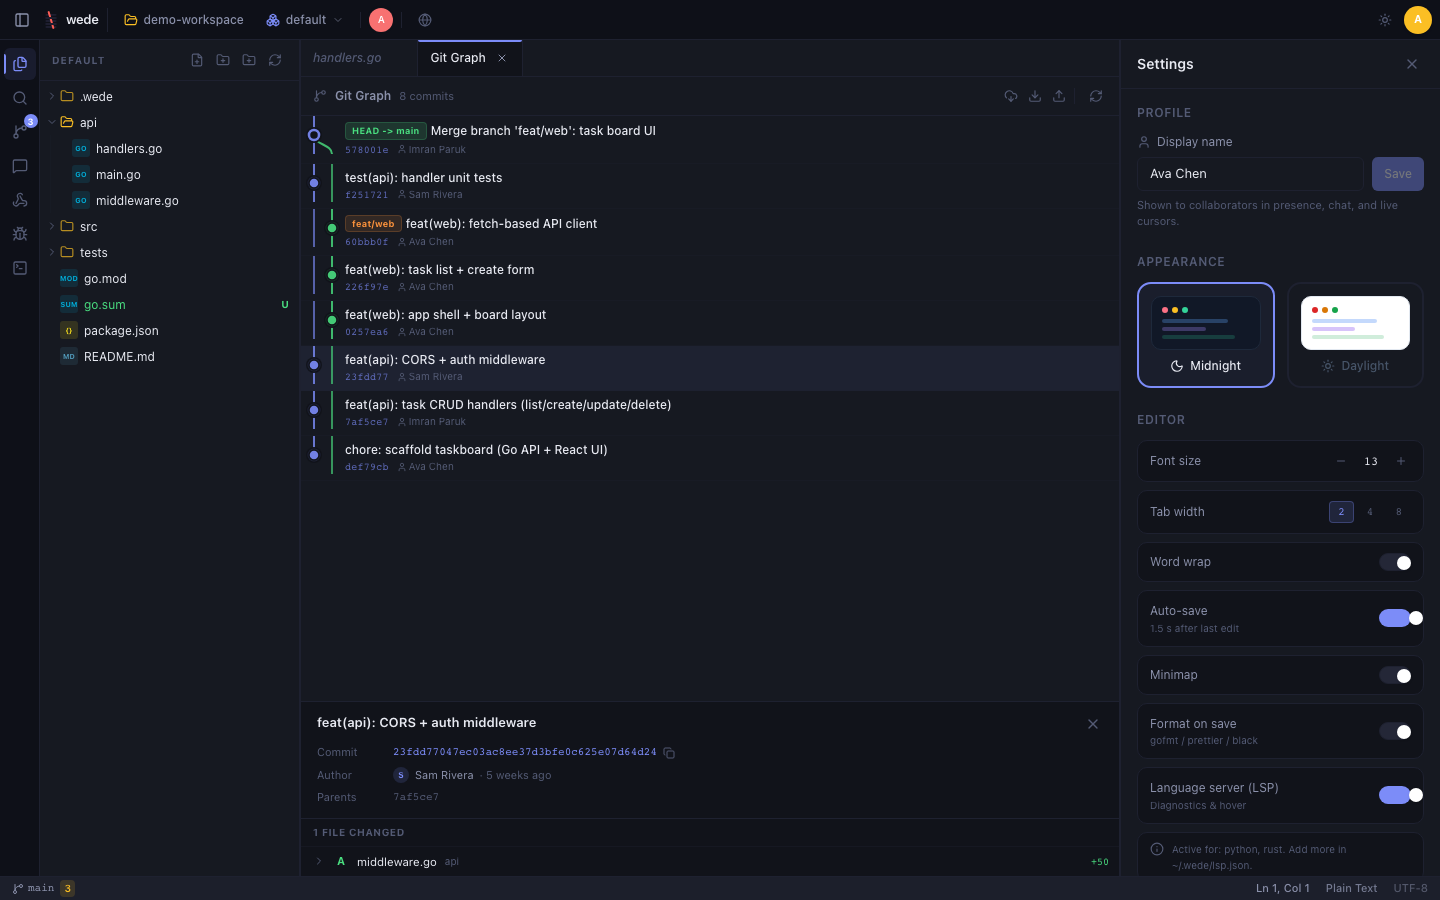Close the commit details panel
The width and height of the screenshot is (1440, 900).
[1093, 724]
